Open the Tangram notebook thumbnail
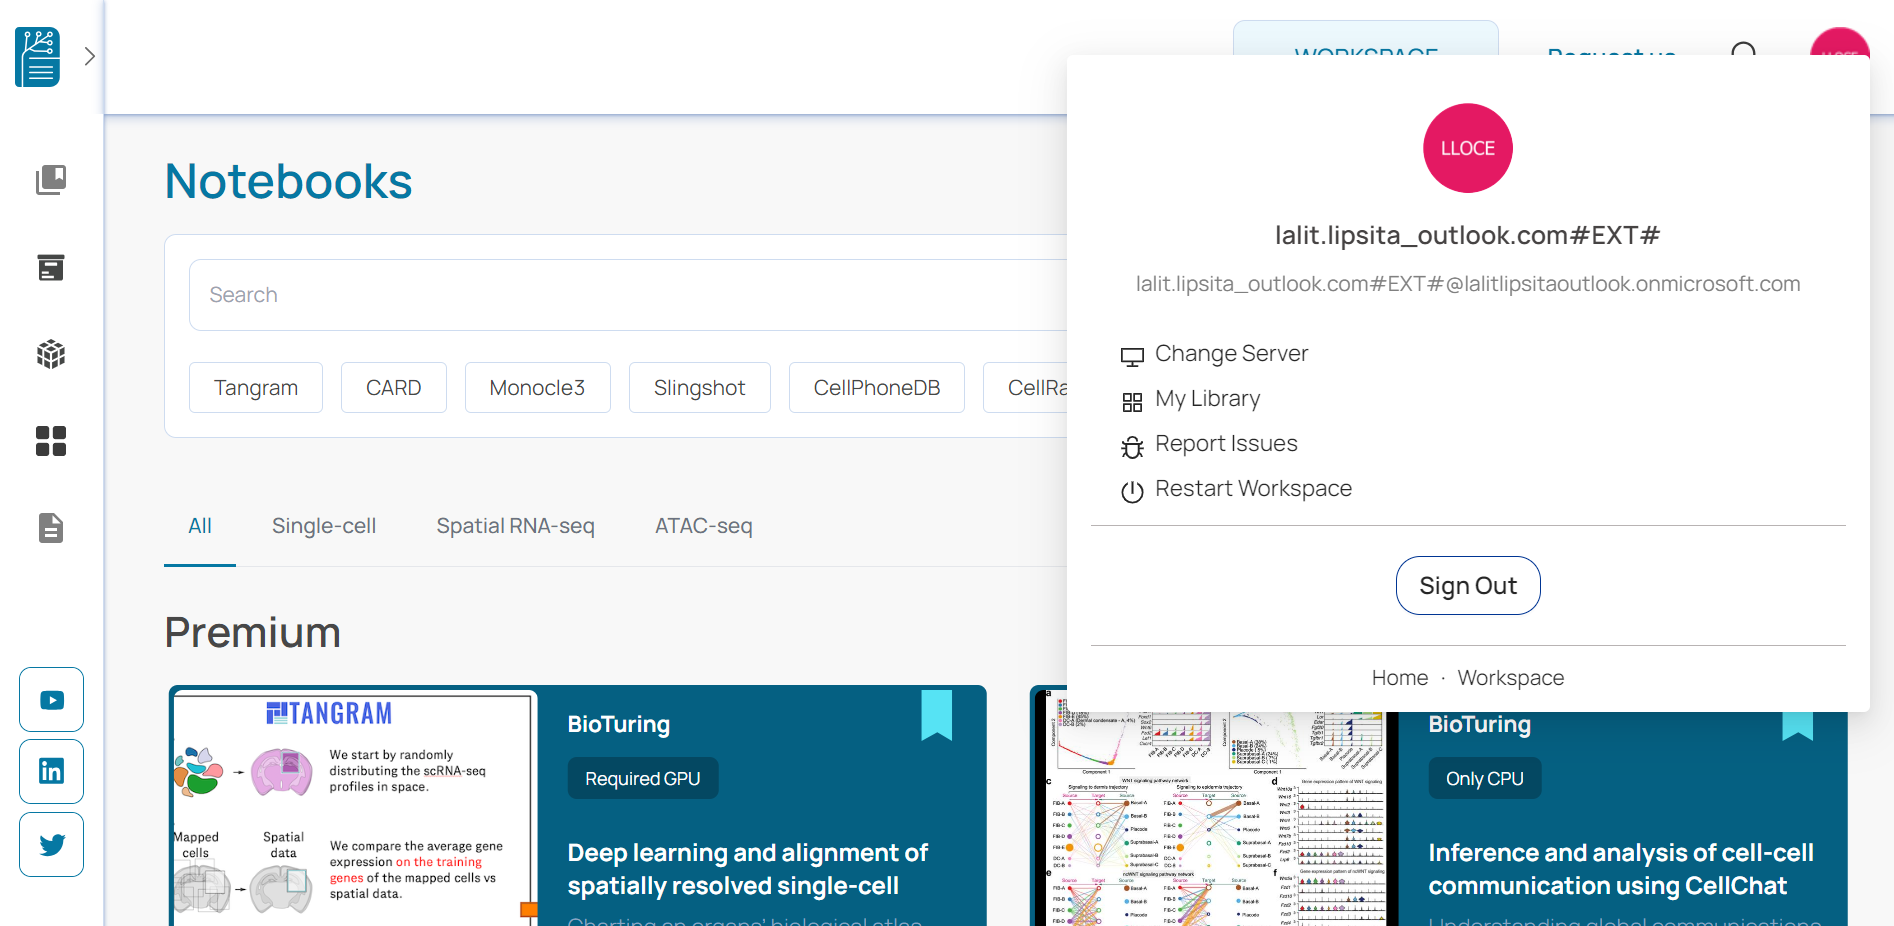The width and height of the screenshot is (1894, 926). tap(355, 808)
